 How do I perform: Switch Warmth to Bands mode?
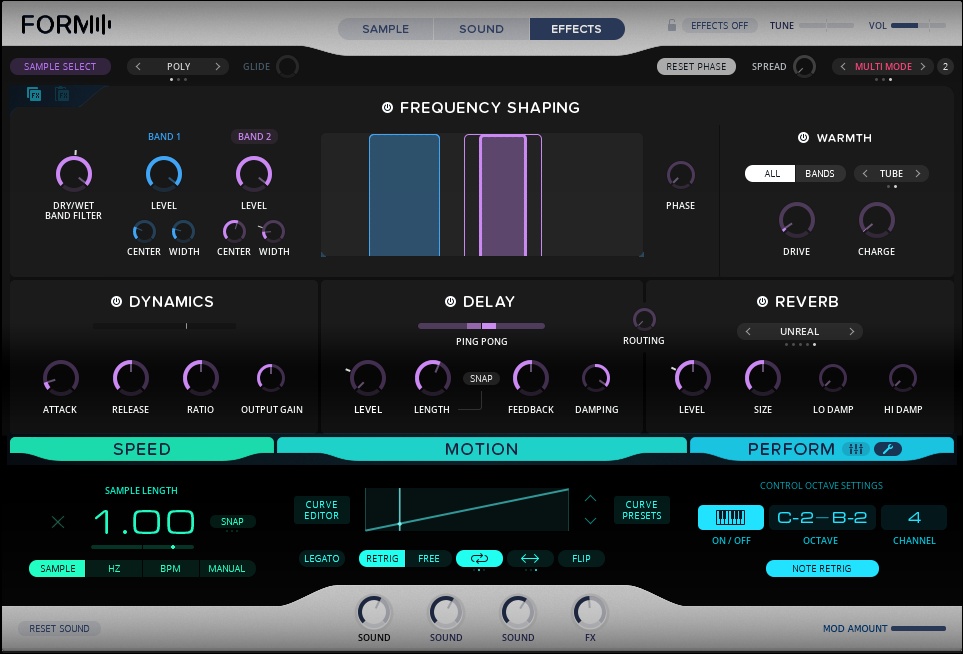point(820,173)
